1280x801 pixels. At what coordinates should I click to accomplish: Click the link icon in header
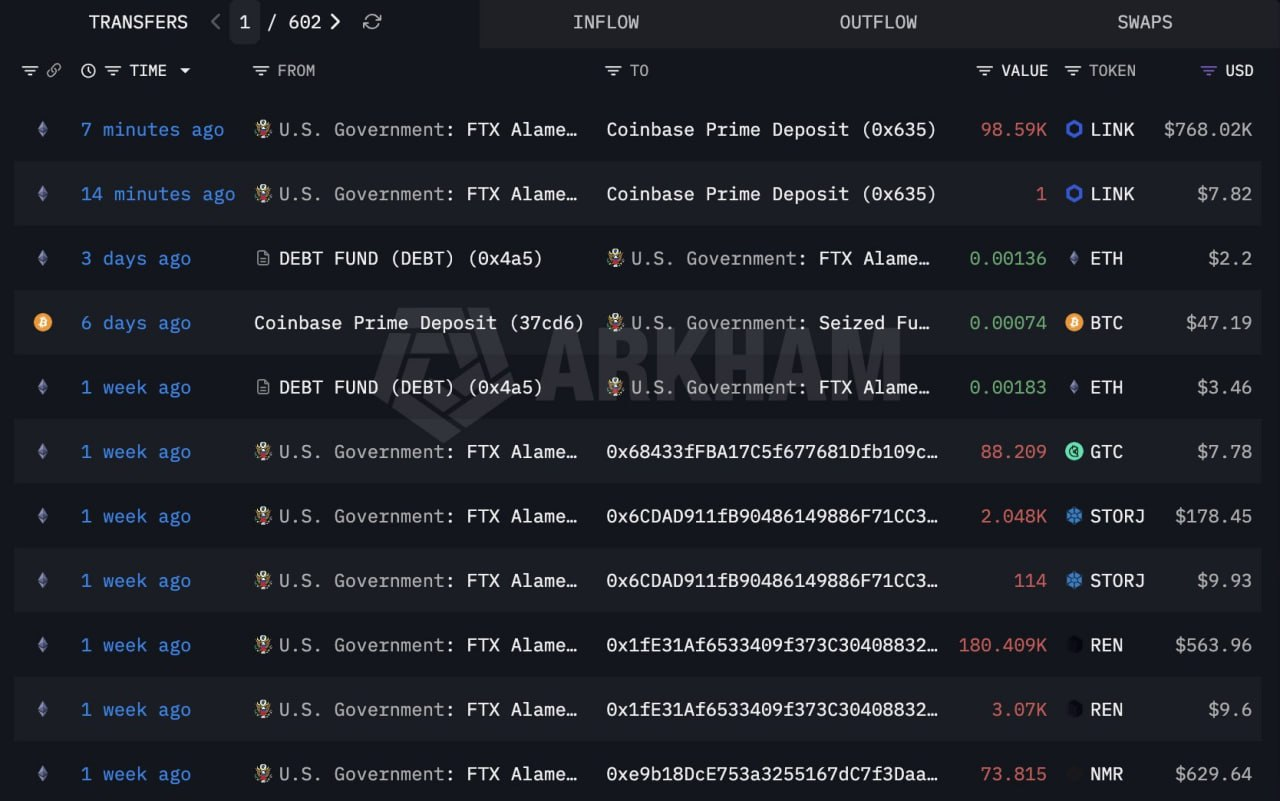pos(54,71)
